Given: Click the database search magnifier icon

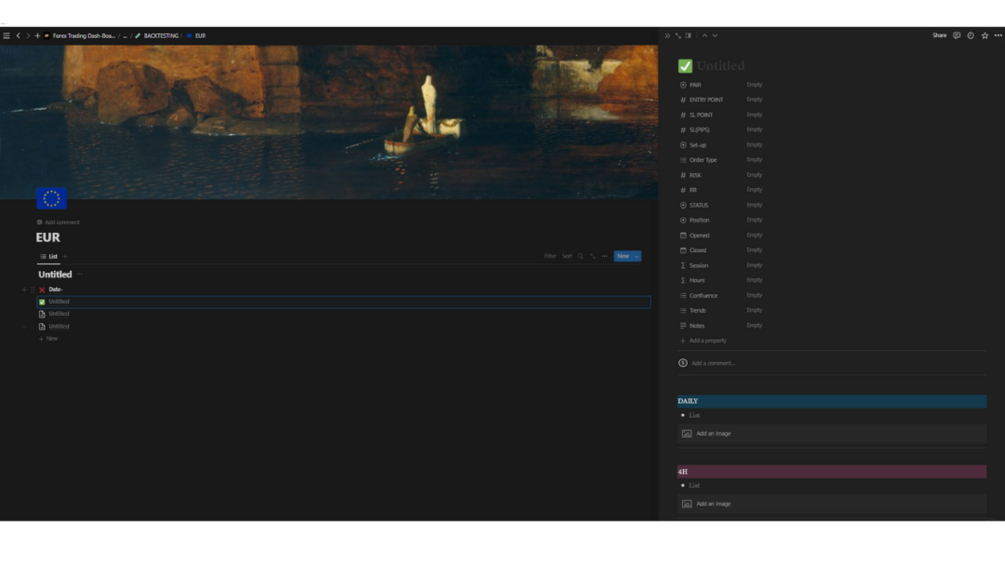Looking at the screenshot, I should coord(581,256).
